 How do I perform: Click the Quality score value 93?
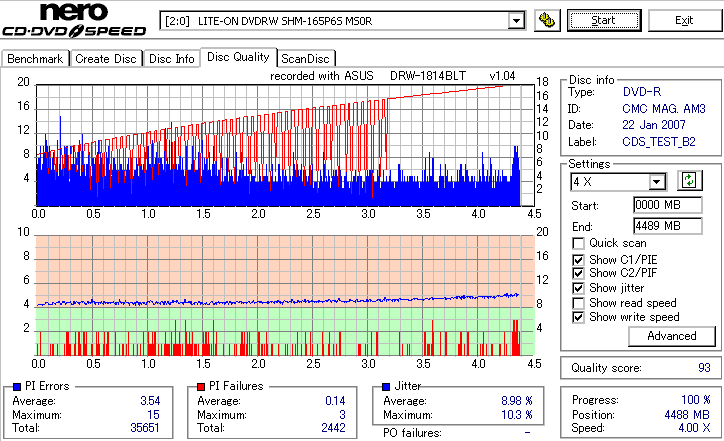[704, 368]
